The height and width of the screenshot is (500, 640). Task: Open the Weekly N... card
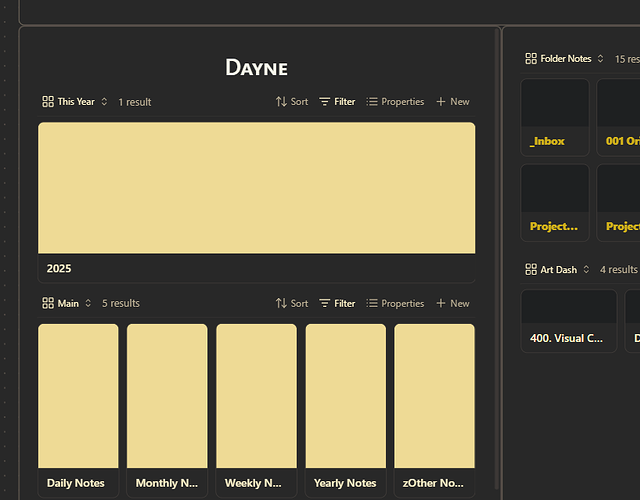pos(256,410)
